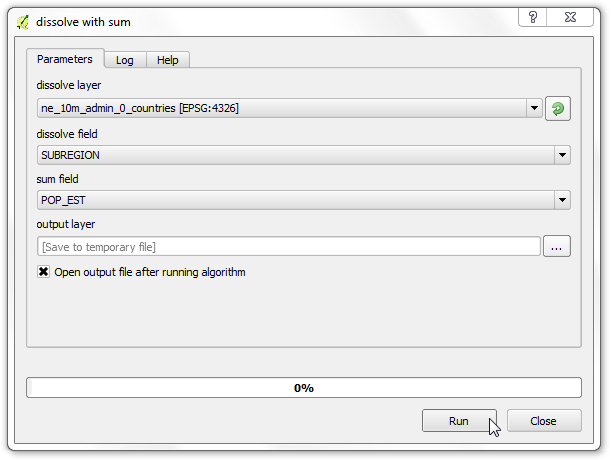The image size is (611, 460).
Task: Open output layer browse button
Action: [x=556, y=246]
